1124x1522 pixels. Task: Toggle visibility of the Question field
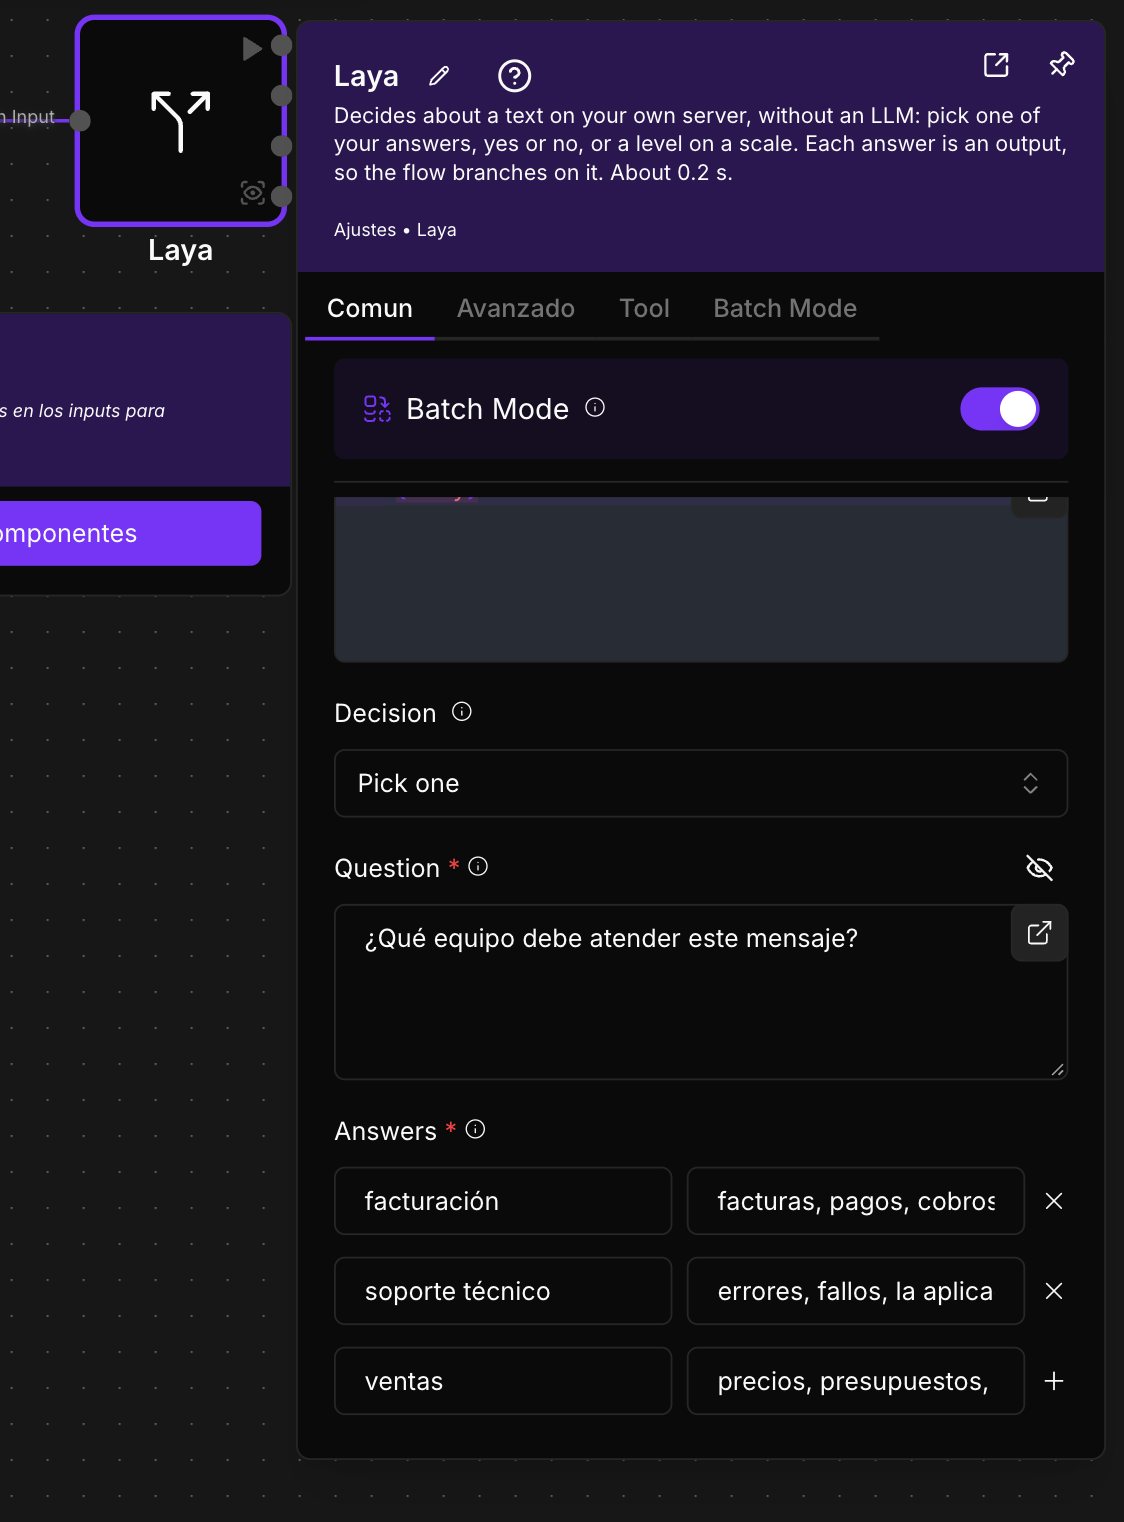tap(1040, 868)
